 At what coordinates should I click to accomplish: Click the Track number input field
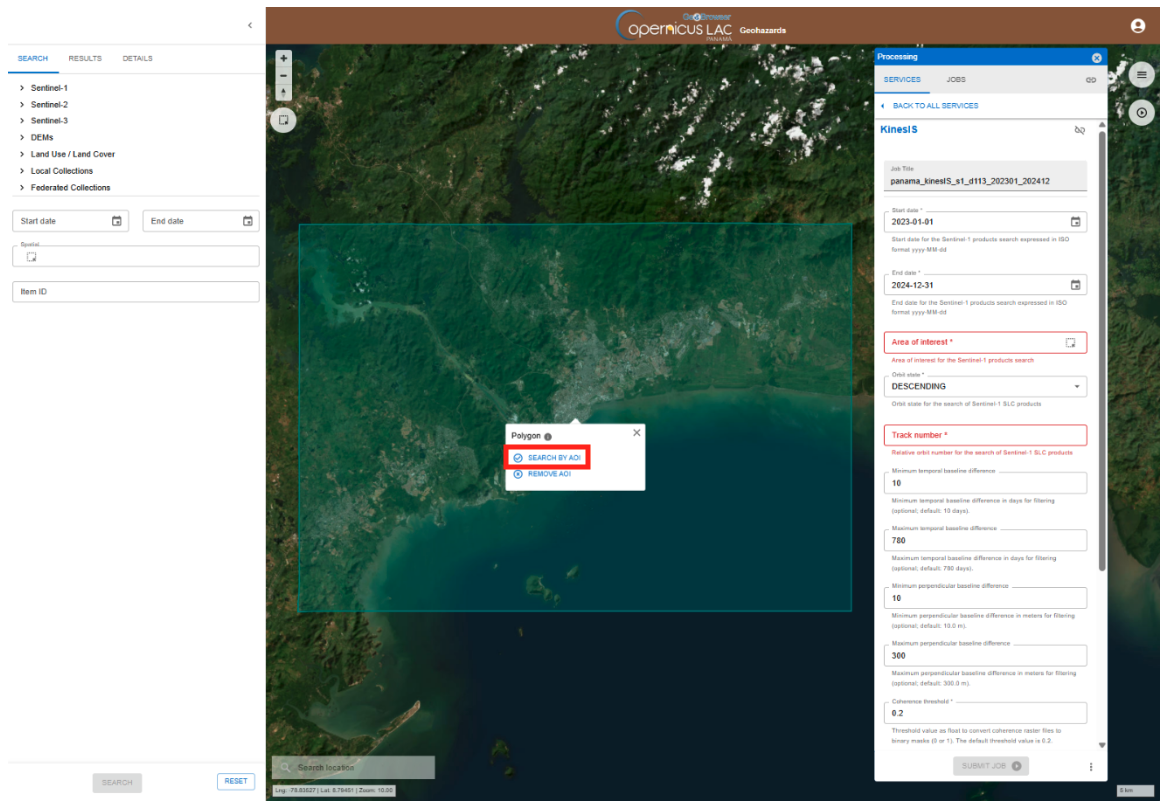(985, 435)
